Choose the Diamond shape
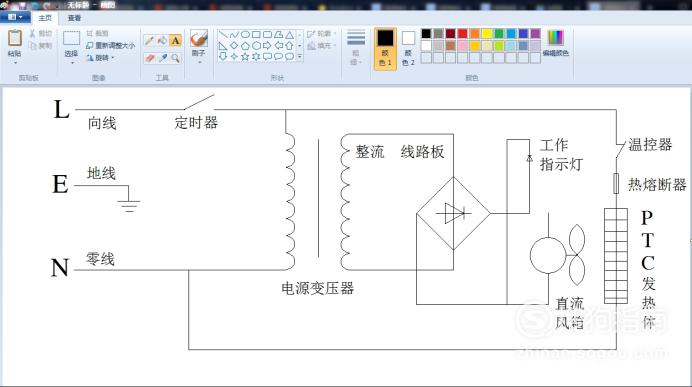The height and width of the screenshot is (387, 692). 234,45
